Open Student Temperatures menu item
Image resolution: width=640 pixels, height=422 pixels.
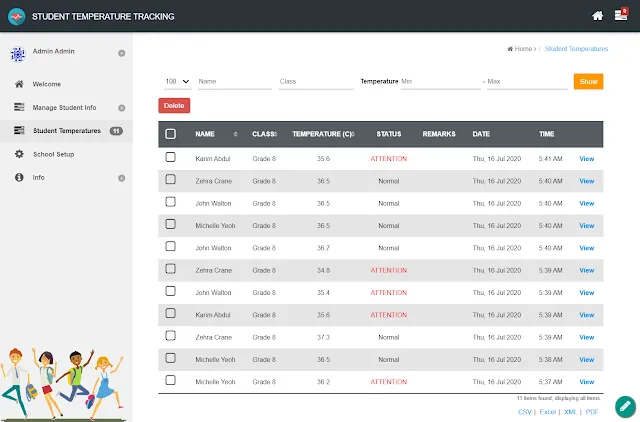pyautogui.click(x=67, y=131)
